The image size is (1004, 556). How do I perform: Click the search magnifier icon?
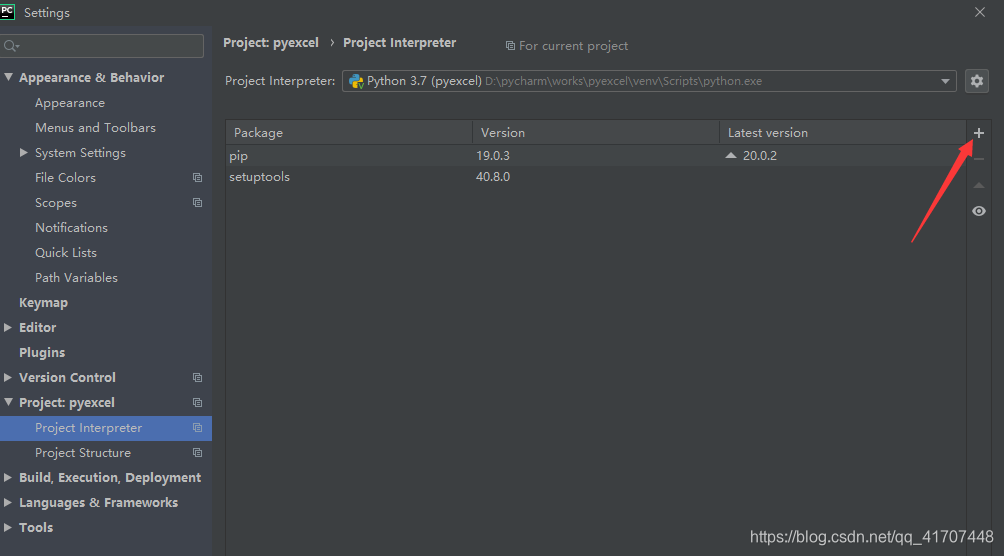(x=11, y=46)
